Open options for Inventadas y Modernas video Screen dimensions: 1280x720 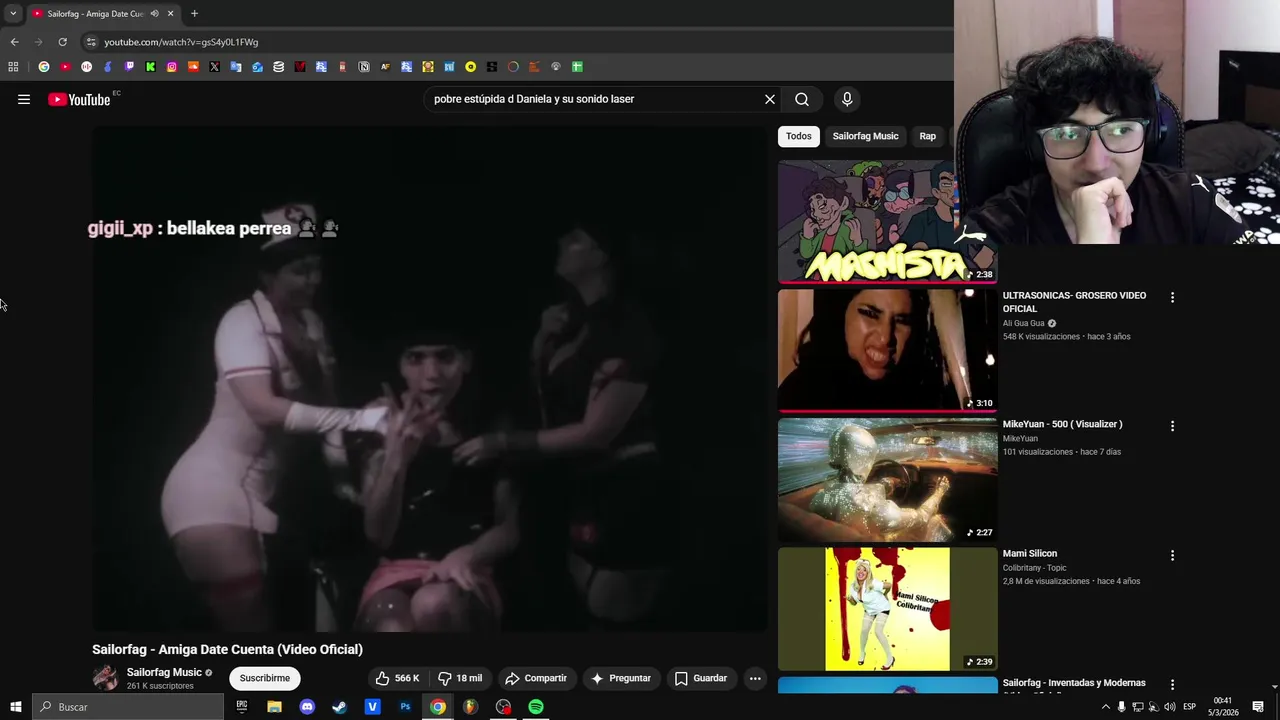pyautogui.click(x=1172, y=685)
